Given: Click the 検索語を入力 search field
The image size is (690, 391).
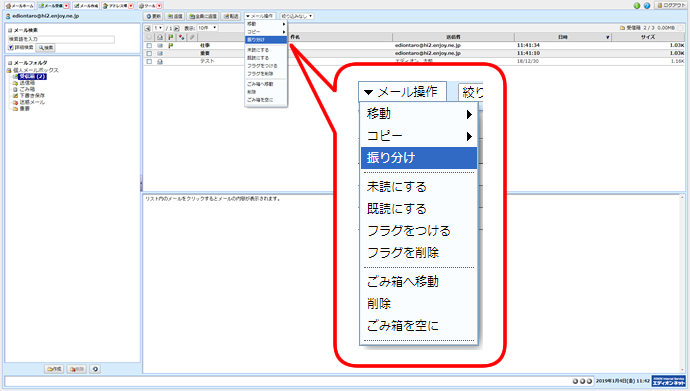Looking at the screenshot, I should 61,39.
